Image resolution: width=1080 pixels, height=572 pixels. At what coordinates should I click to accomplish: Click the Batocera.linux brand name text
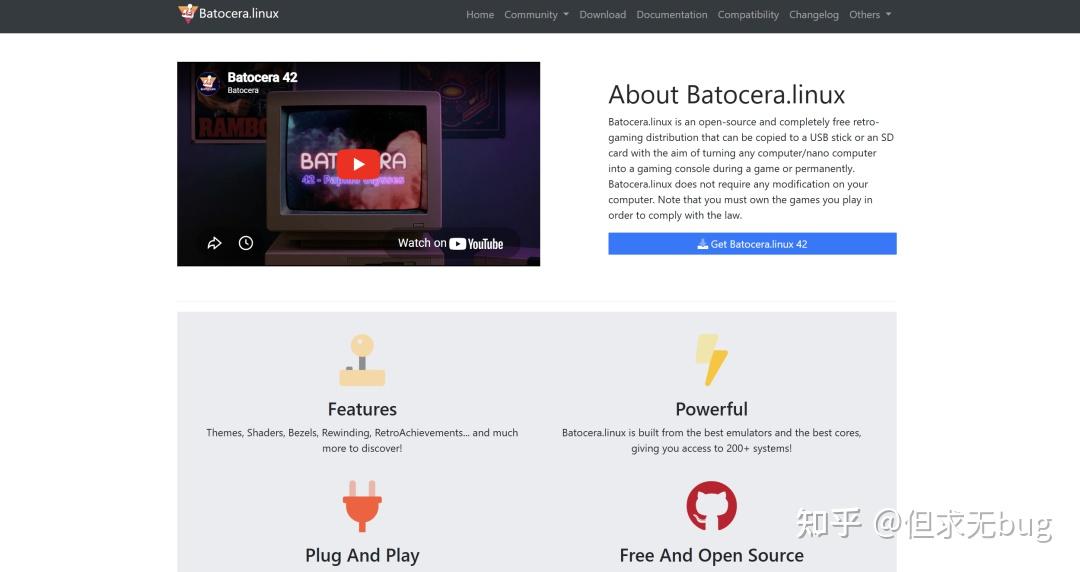pyautogui.click(x=239, y=13)
